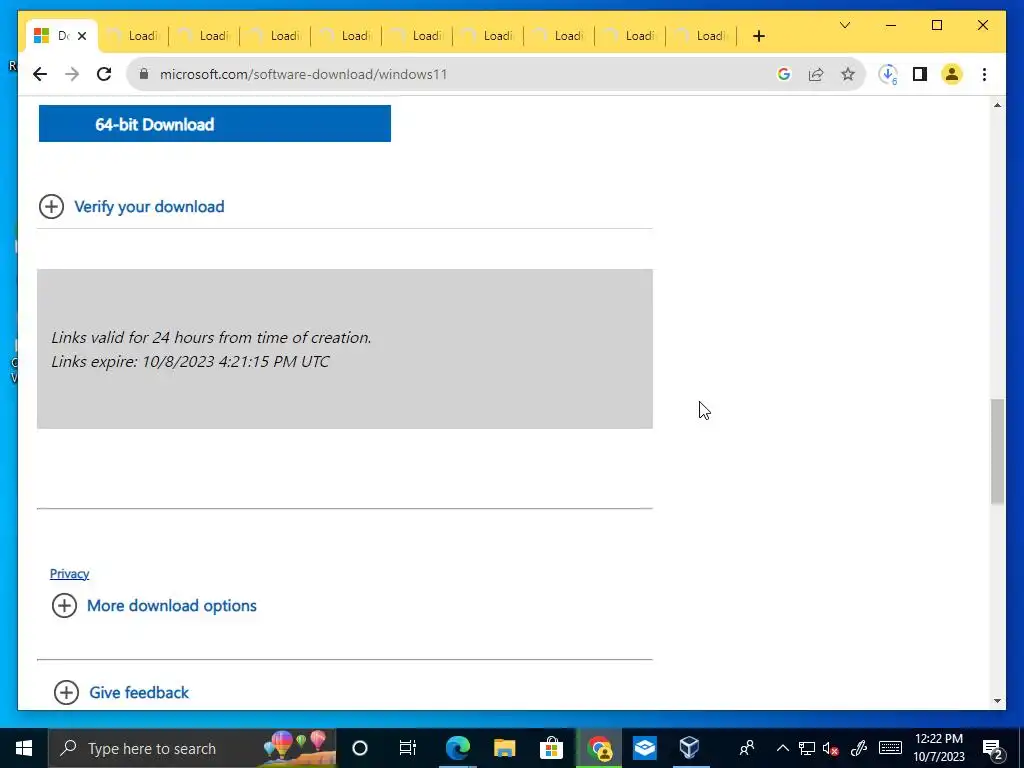Open the Chrome profile avatar

point(952,74)
